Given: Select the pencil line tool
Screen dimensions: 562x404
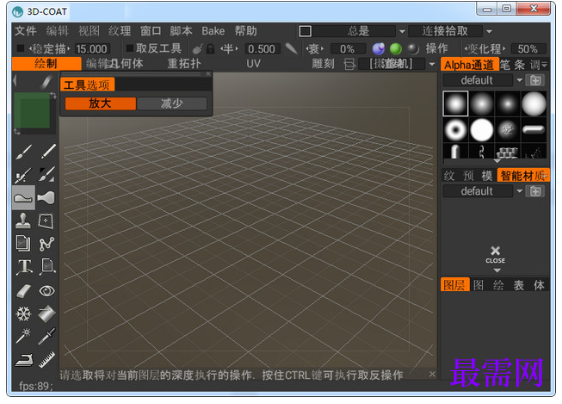Looking at the screenshot, I should click(x=47, y=152).
